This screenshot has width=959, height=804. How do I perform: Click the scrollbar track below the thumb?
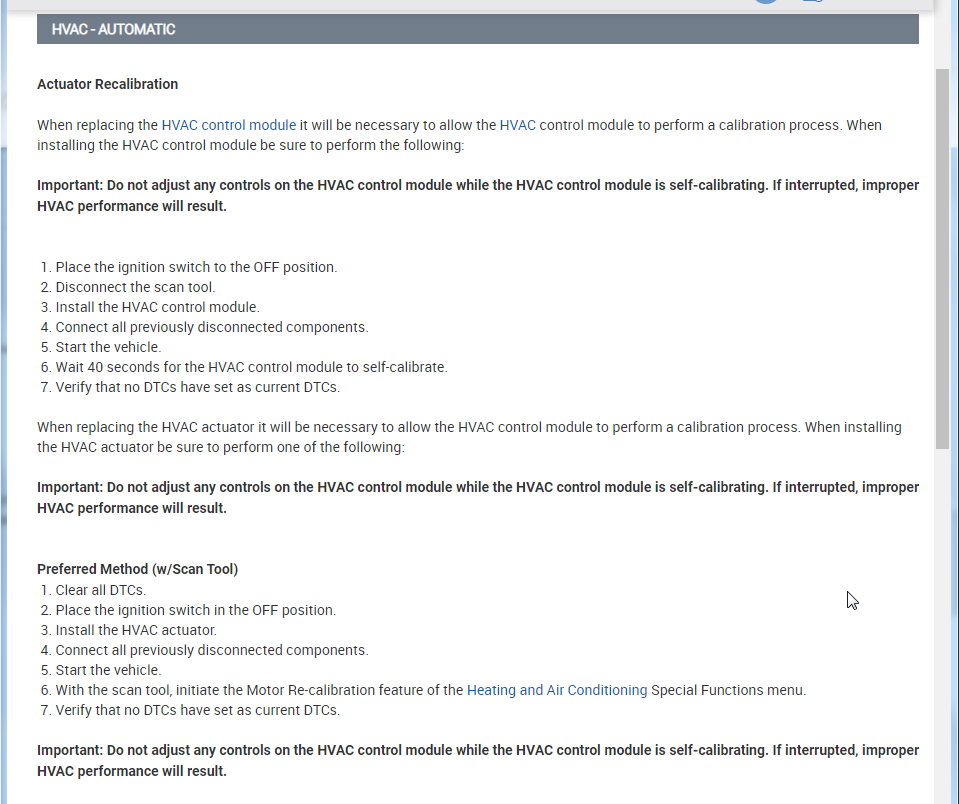(x=943, y=620)
